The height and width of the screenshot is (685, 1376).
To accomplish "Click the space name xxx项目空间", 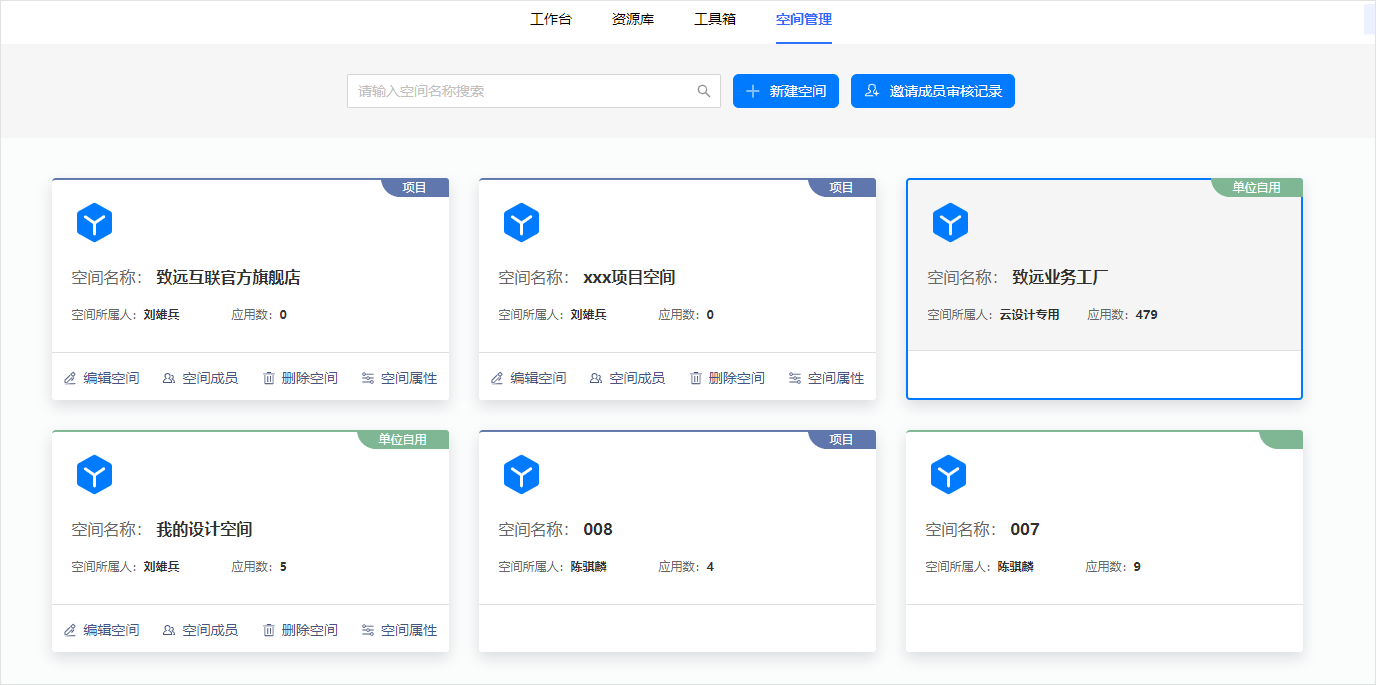I will 629,278.
